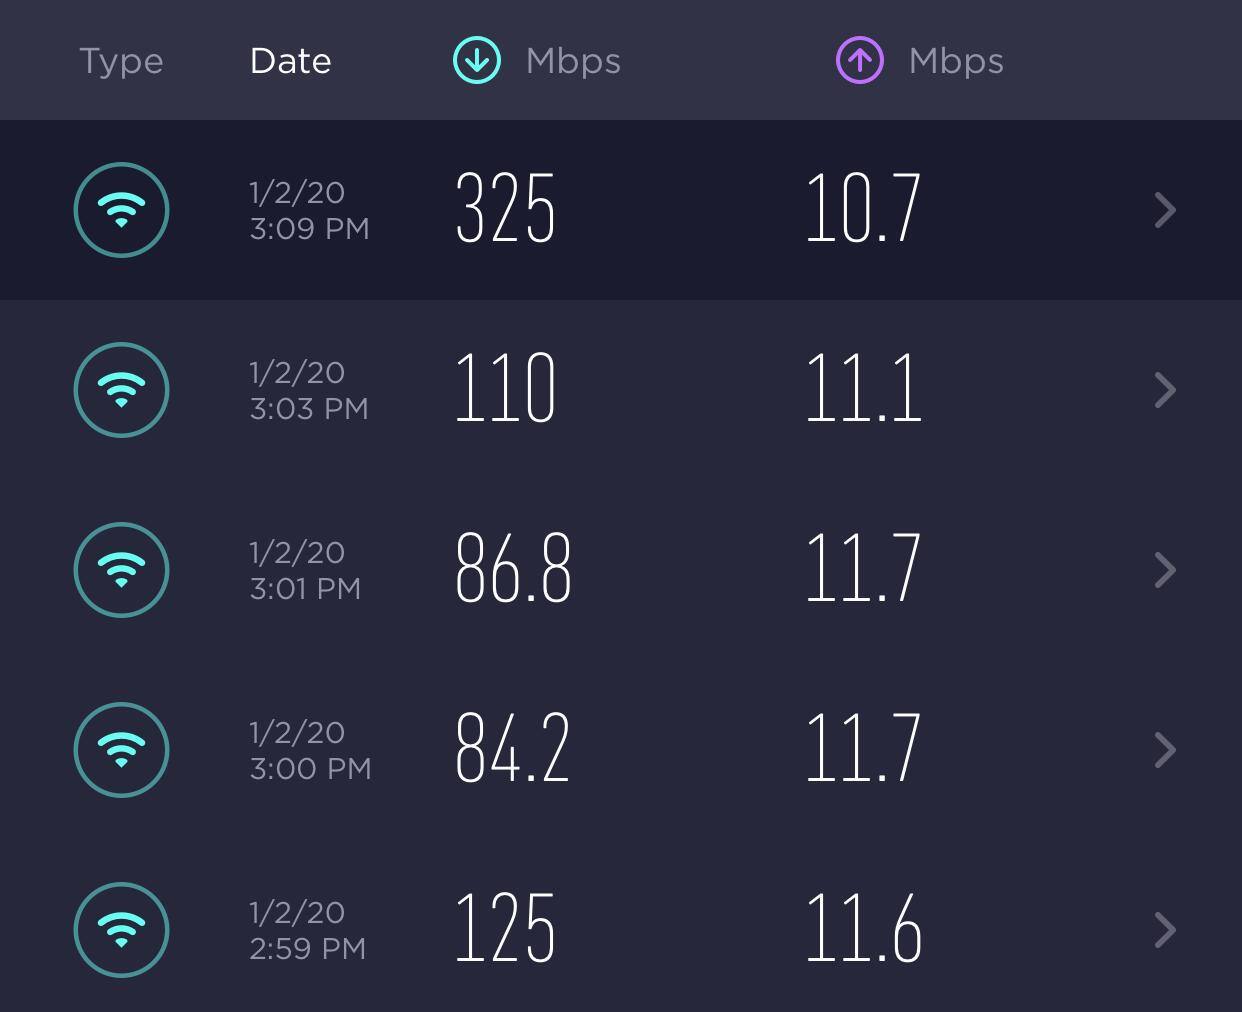The height and width of the screenshot is (1012, 1242).
Task: Sort results by the Date column
Action: point(290,61)
